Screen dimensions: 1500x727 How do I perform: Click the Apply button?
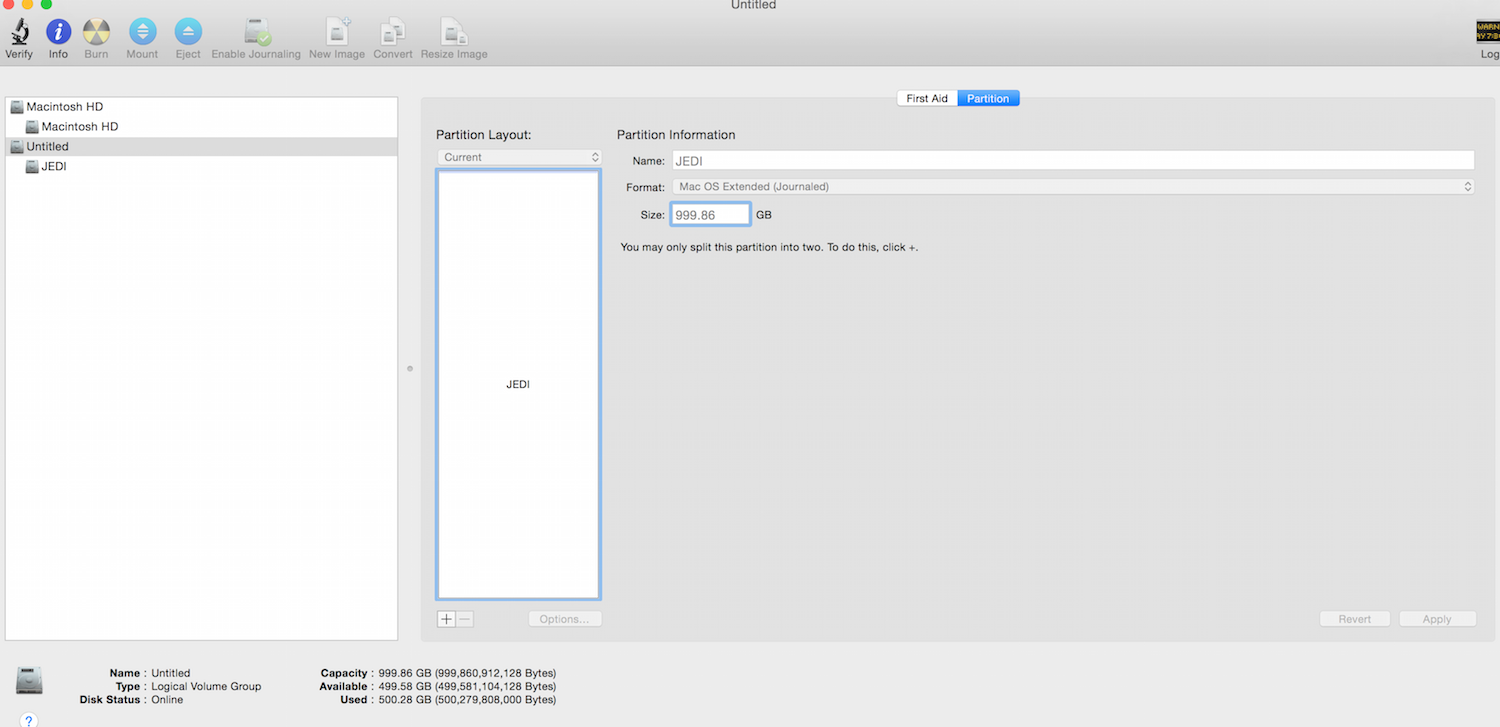tap(1437, 619)
